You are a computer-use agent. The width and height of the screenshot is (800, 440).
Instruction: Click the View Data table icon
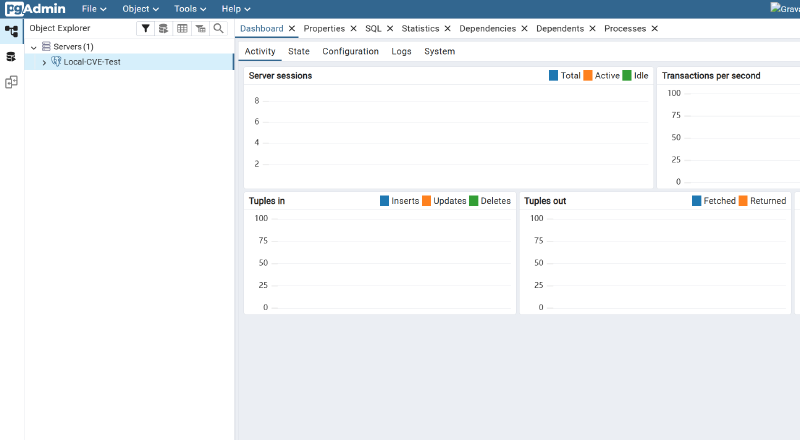coord(182,29)
